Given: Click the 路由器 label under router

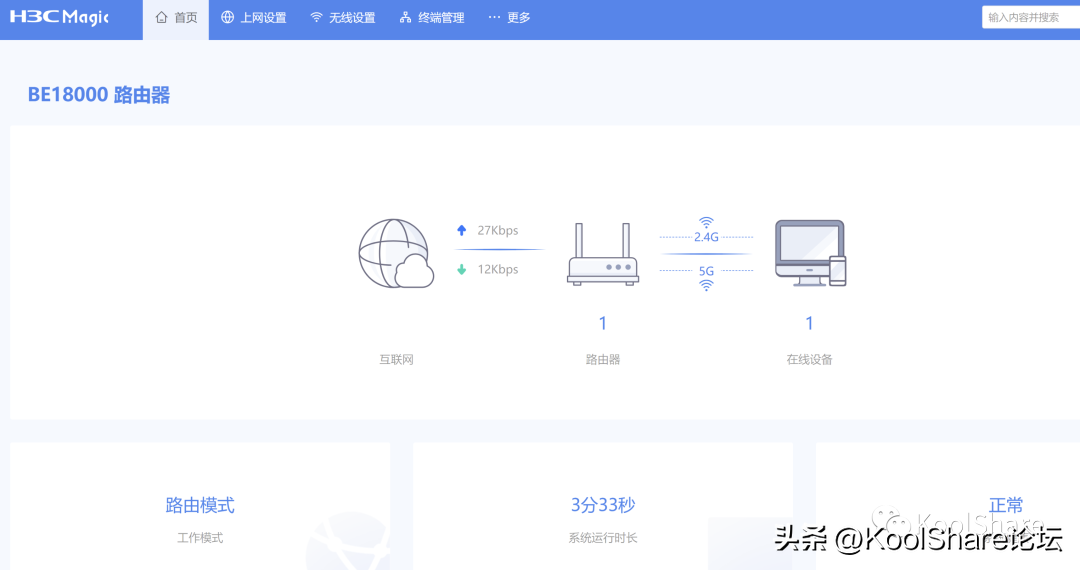Looking at the screenshot, I should pyautogui.click(x=603, y=359).
